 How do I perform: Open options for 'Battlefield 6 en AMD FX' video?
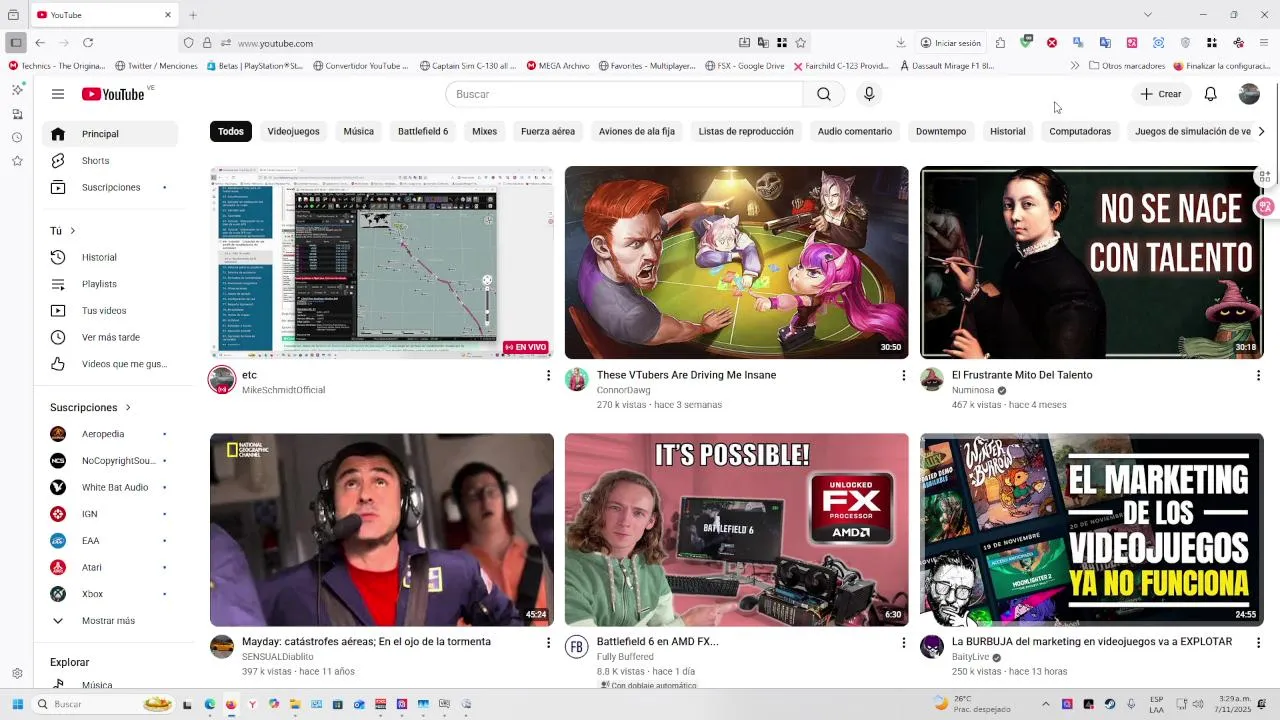click(x=903, y=642)
